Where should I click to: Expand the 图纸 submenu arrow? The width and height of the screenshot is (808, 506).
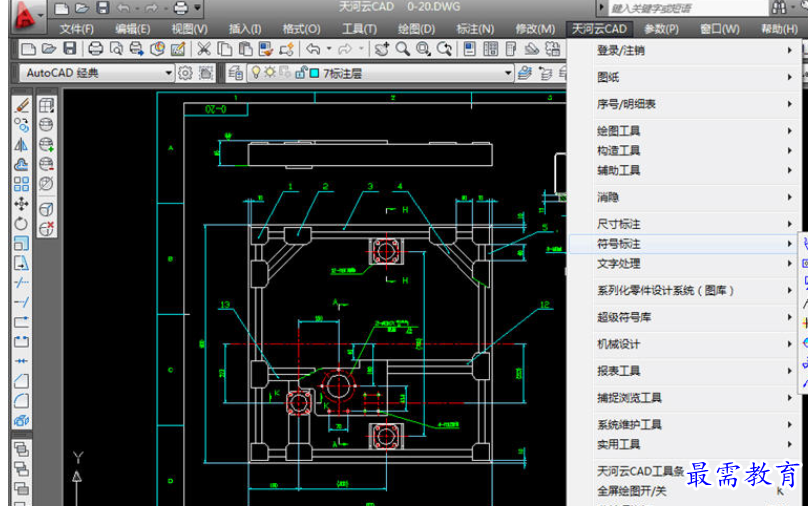(x=789, y=77)
